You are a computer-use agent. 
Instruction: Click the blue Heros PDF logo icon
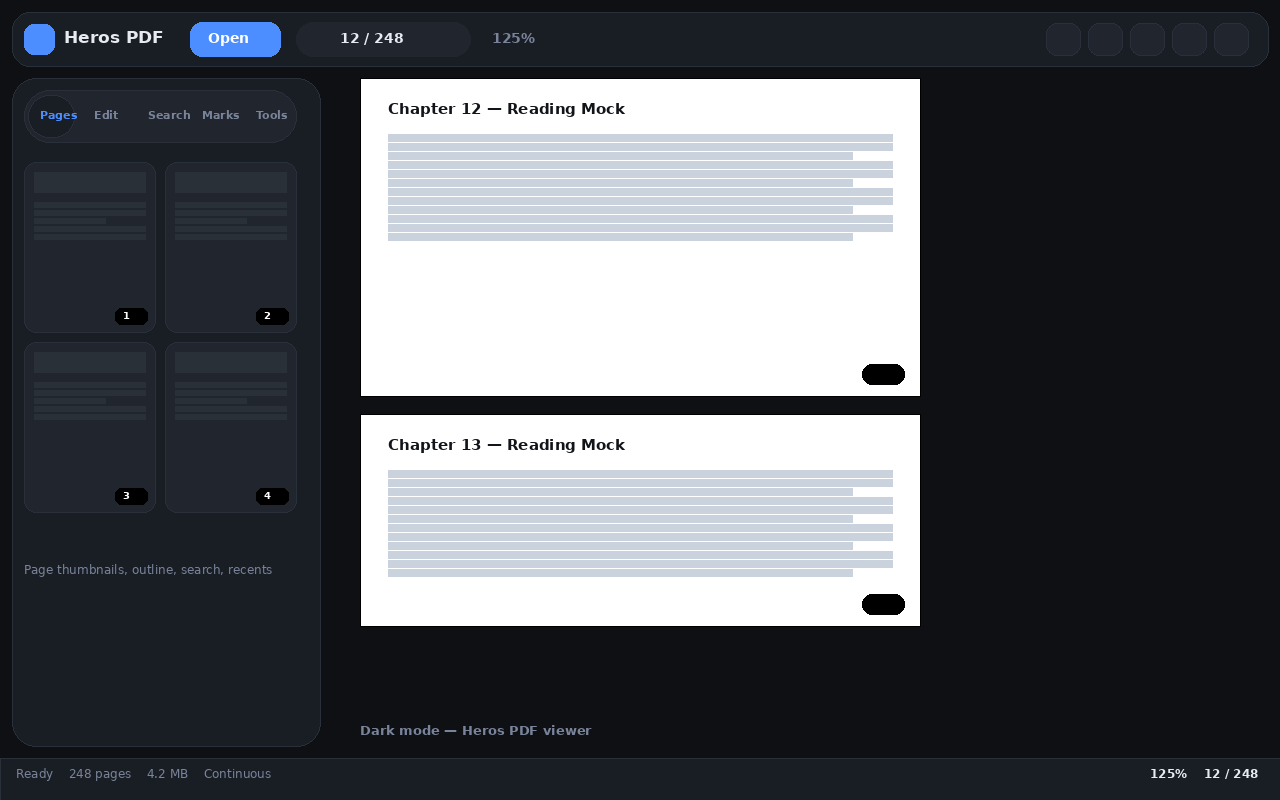pos(39,39)
